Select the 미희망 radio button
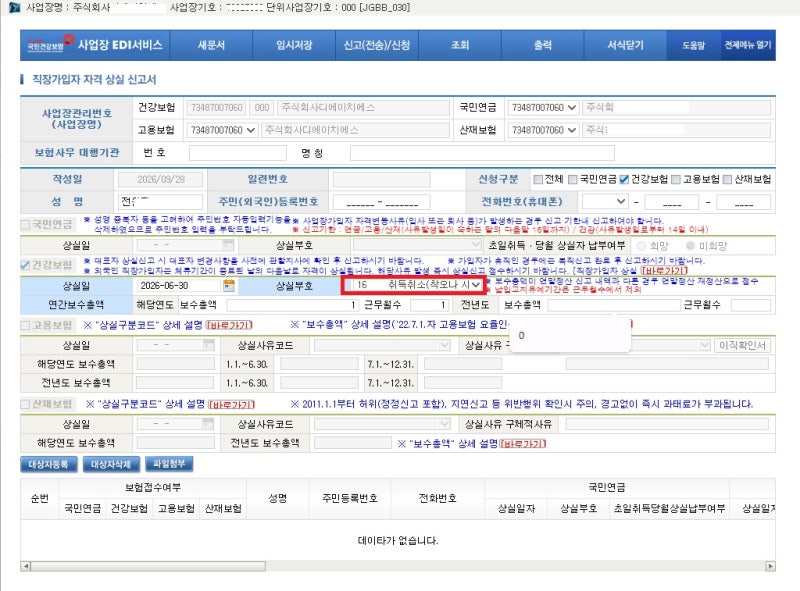This screenshot has width=800, height=591. (x=690, y=245)
